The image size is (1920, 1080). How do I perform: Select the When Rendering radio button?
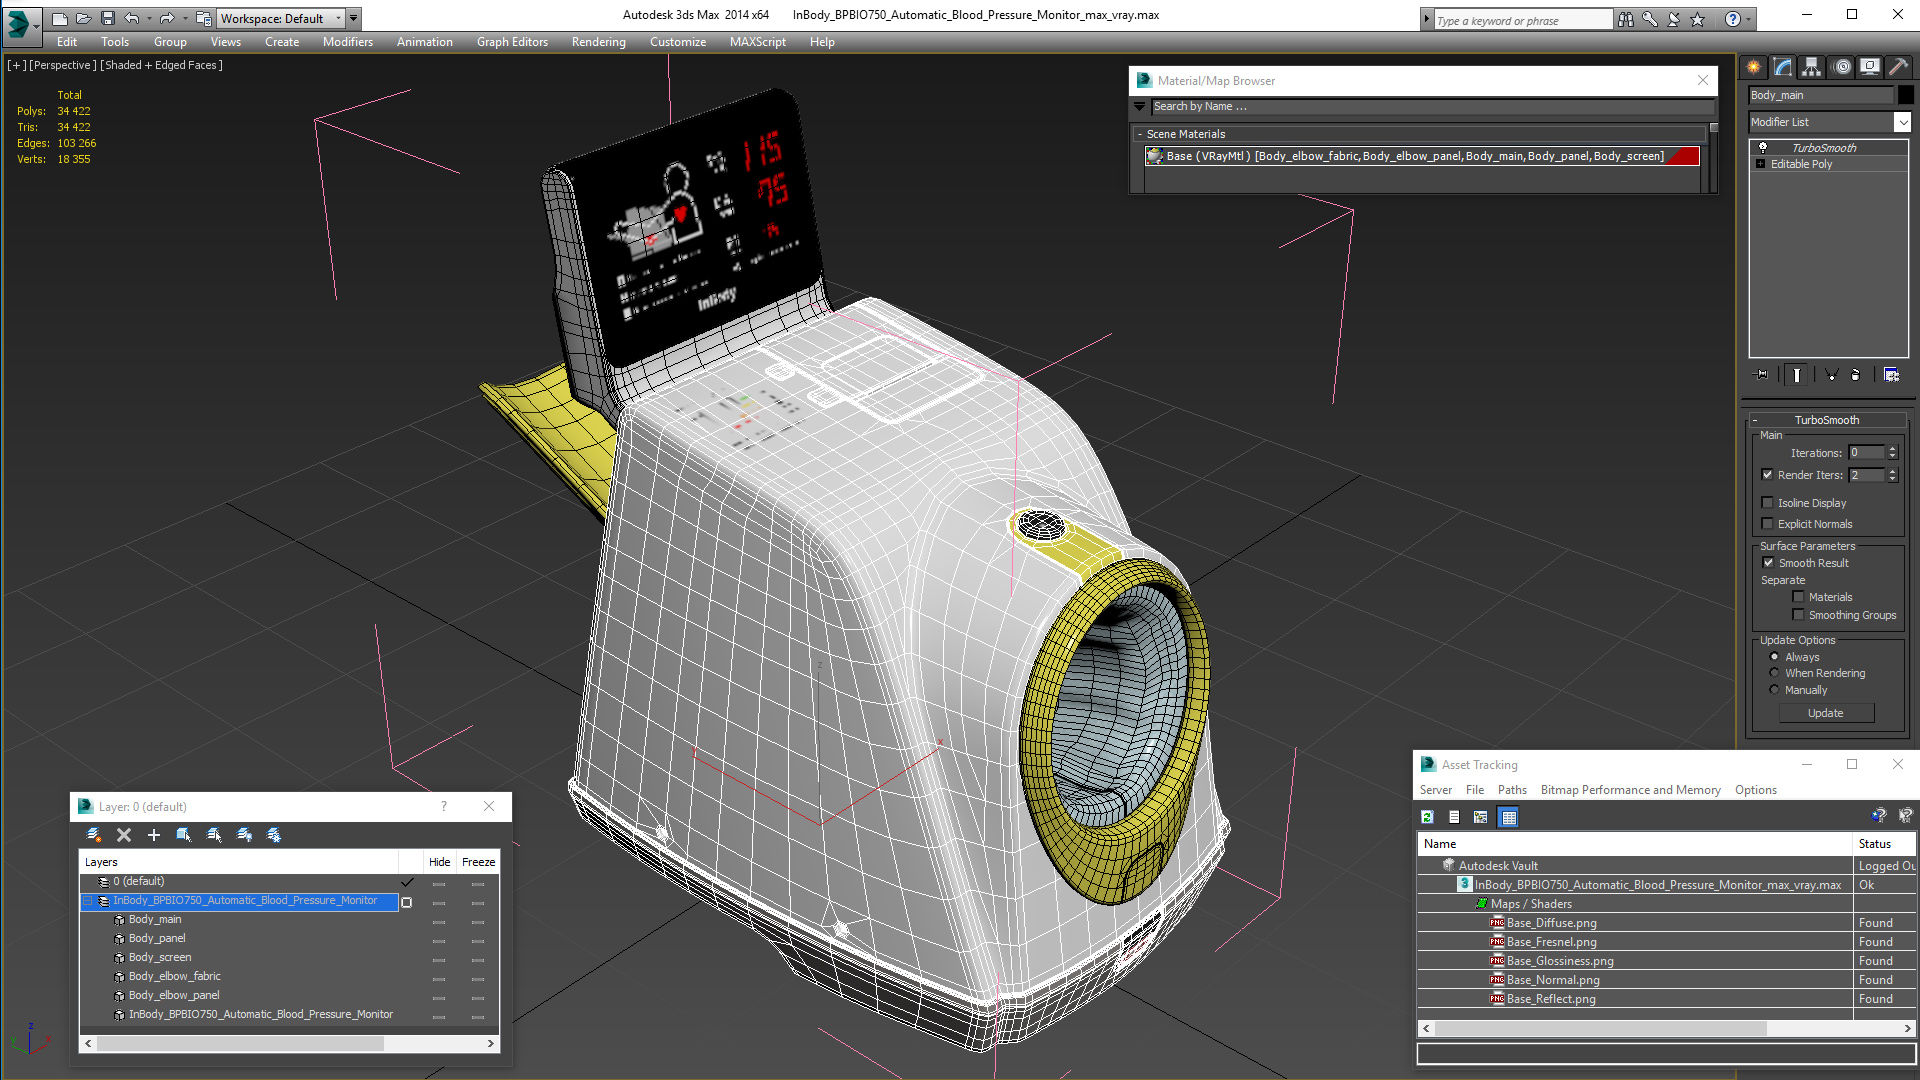tap(1774, 673)
